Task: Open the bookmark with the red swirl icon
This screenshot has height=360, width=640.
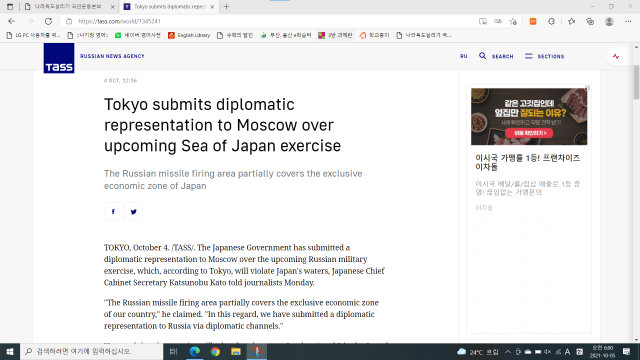Action: point(374,36)
